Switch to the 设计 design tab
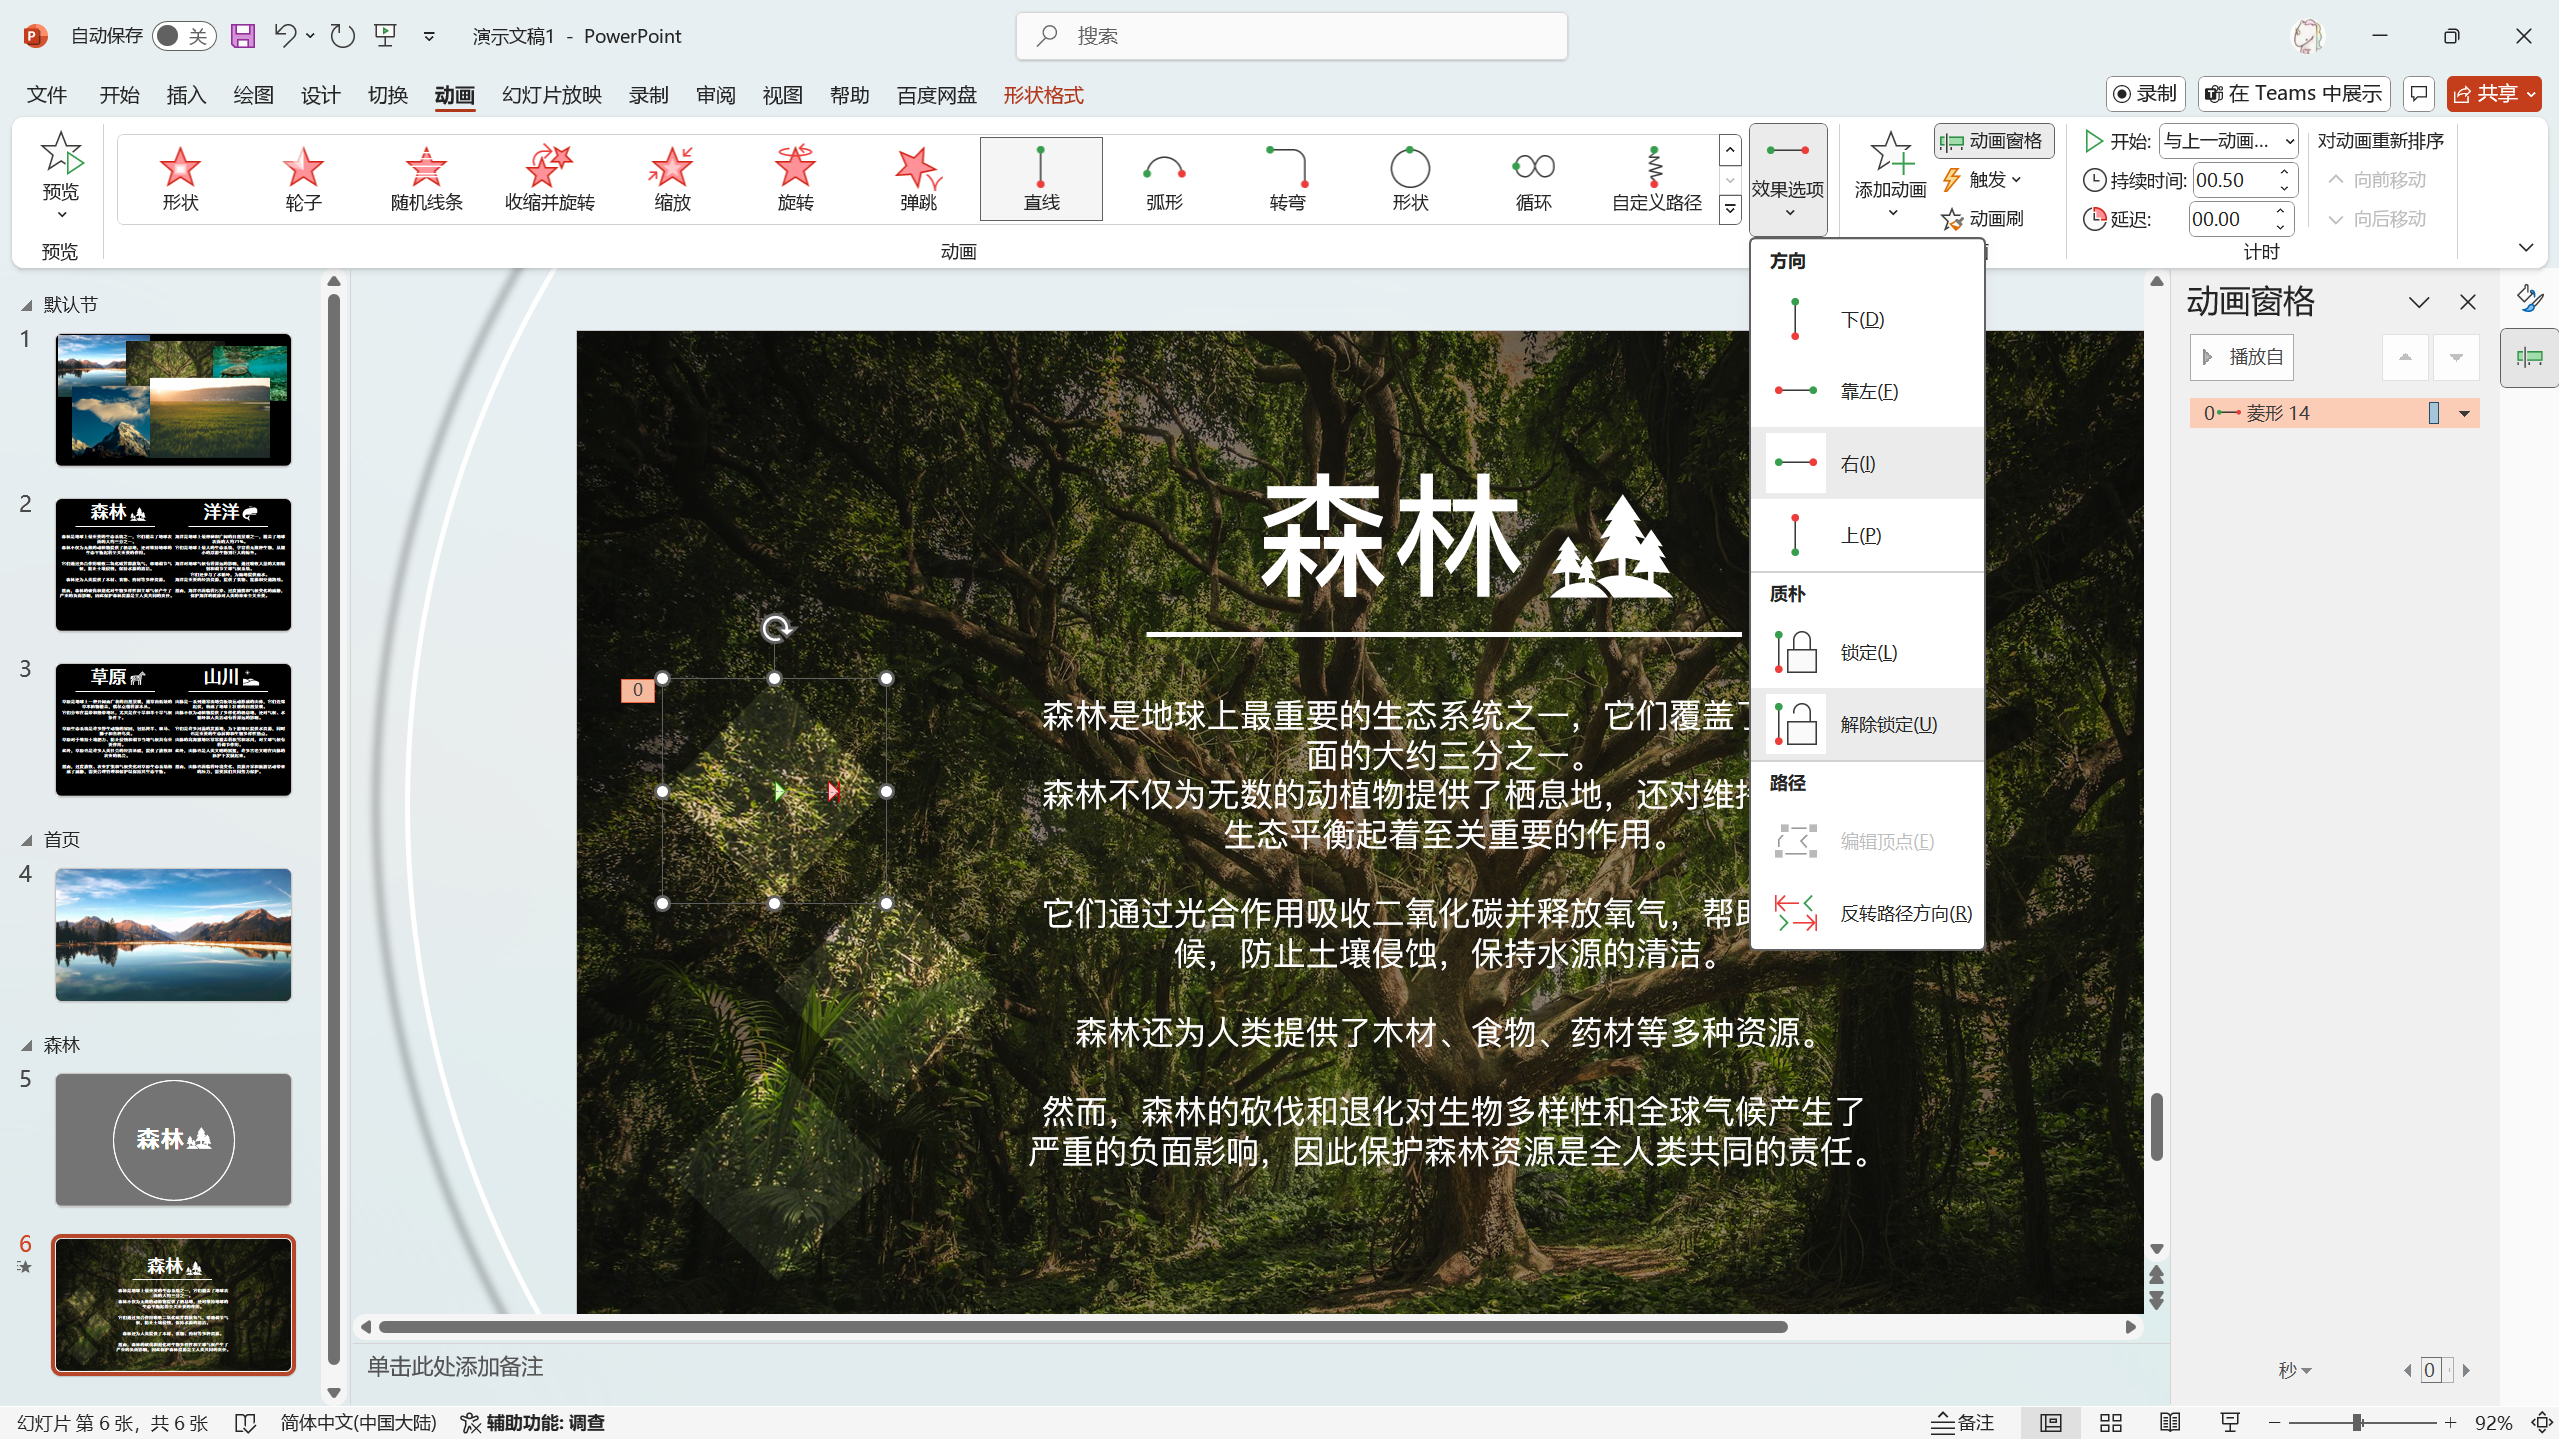The width and height of the screenshot is (2559, 1439). [320, 94]
